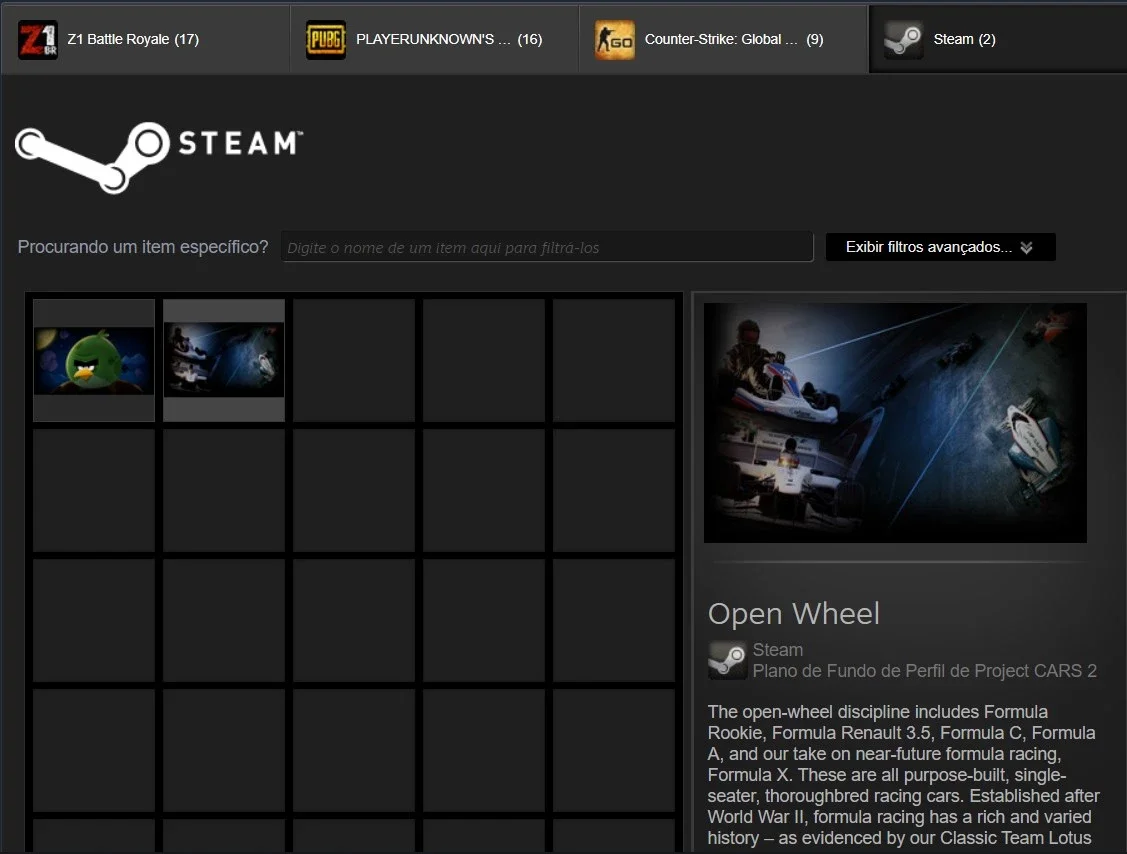This screenshot has height=854, width=1127.
Task: Open the Z1 Battle Royale inventory tab
Action: point(144,40)
